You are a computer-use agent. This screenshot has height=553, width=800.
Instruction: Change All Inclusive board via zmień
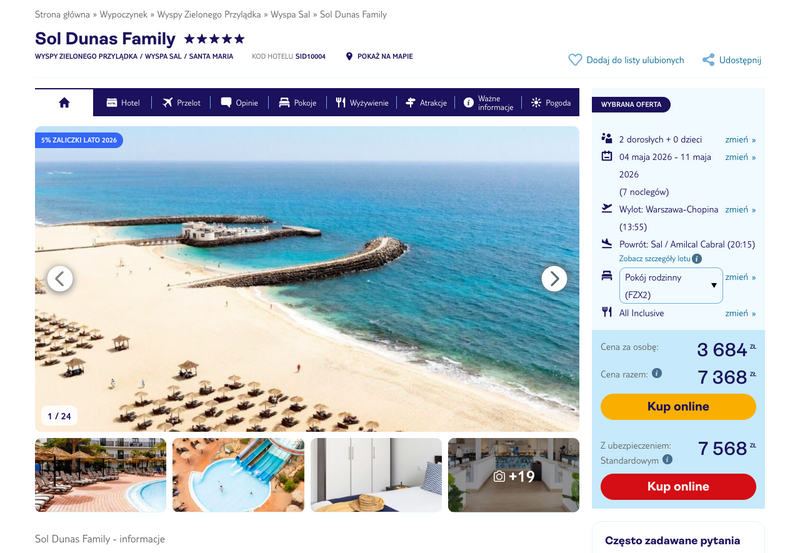[x=740, y=313]
